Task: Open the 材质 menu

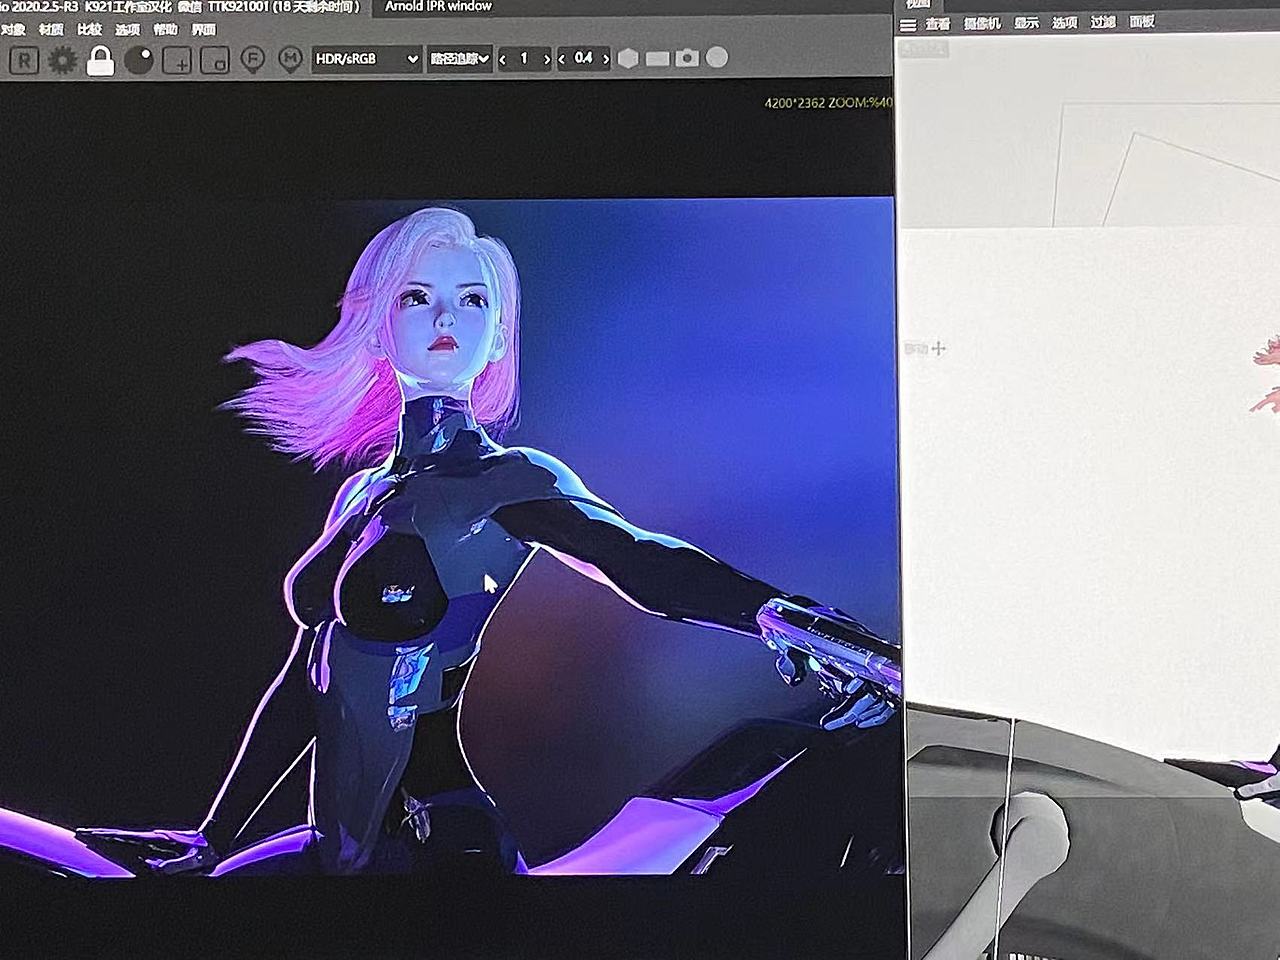Action: [x=51, y=29]
